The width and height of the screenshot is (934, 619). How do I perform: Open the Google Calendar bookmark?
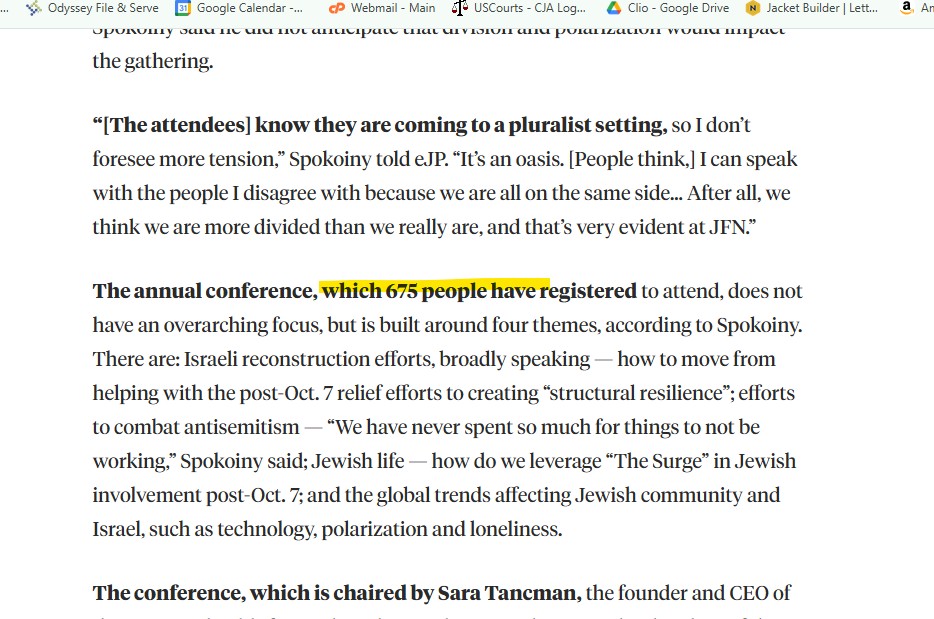[239, 8]
